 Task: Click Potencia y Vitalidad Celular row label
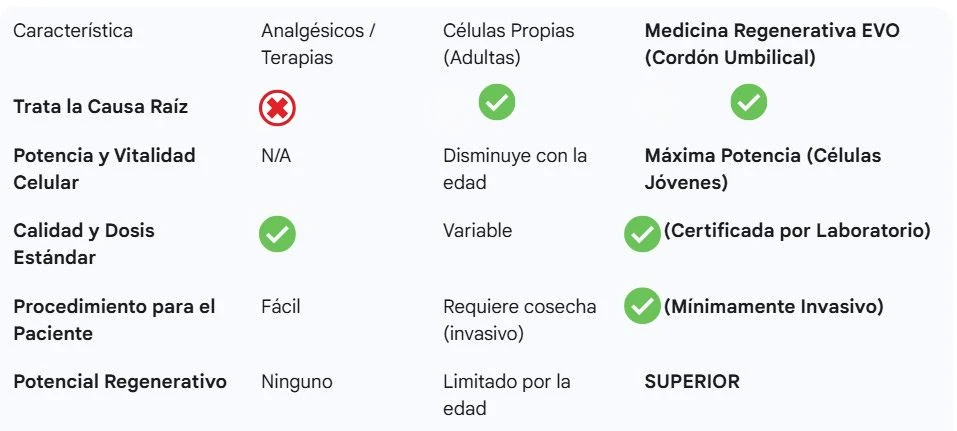coord(104,168)
